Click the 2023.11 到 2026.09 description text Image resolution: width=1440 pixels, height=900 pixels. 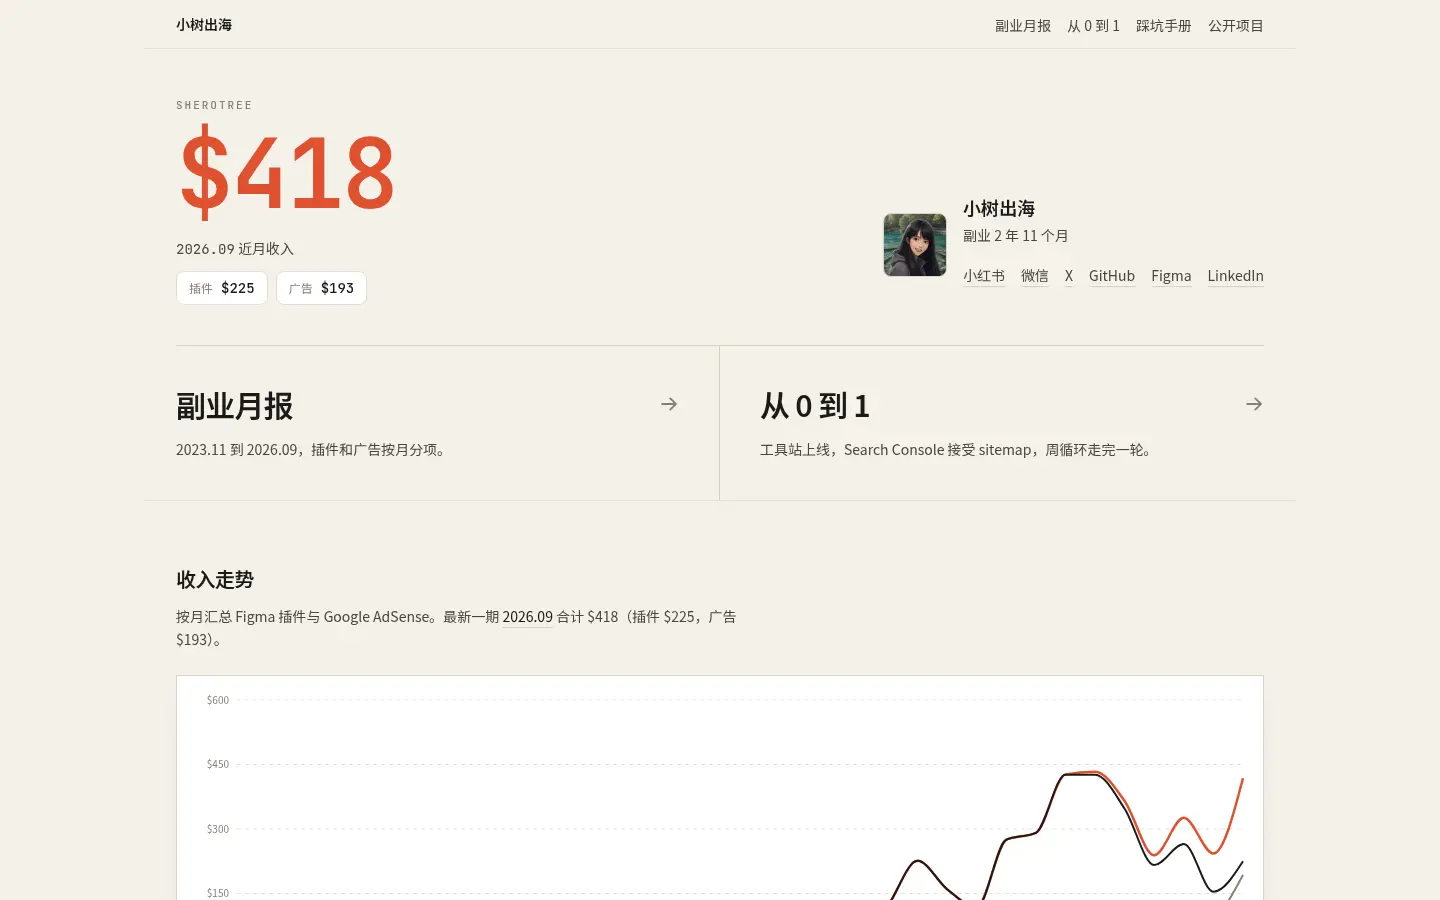tap(313, 450)
